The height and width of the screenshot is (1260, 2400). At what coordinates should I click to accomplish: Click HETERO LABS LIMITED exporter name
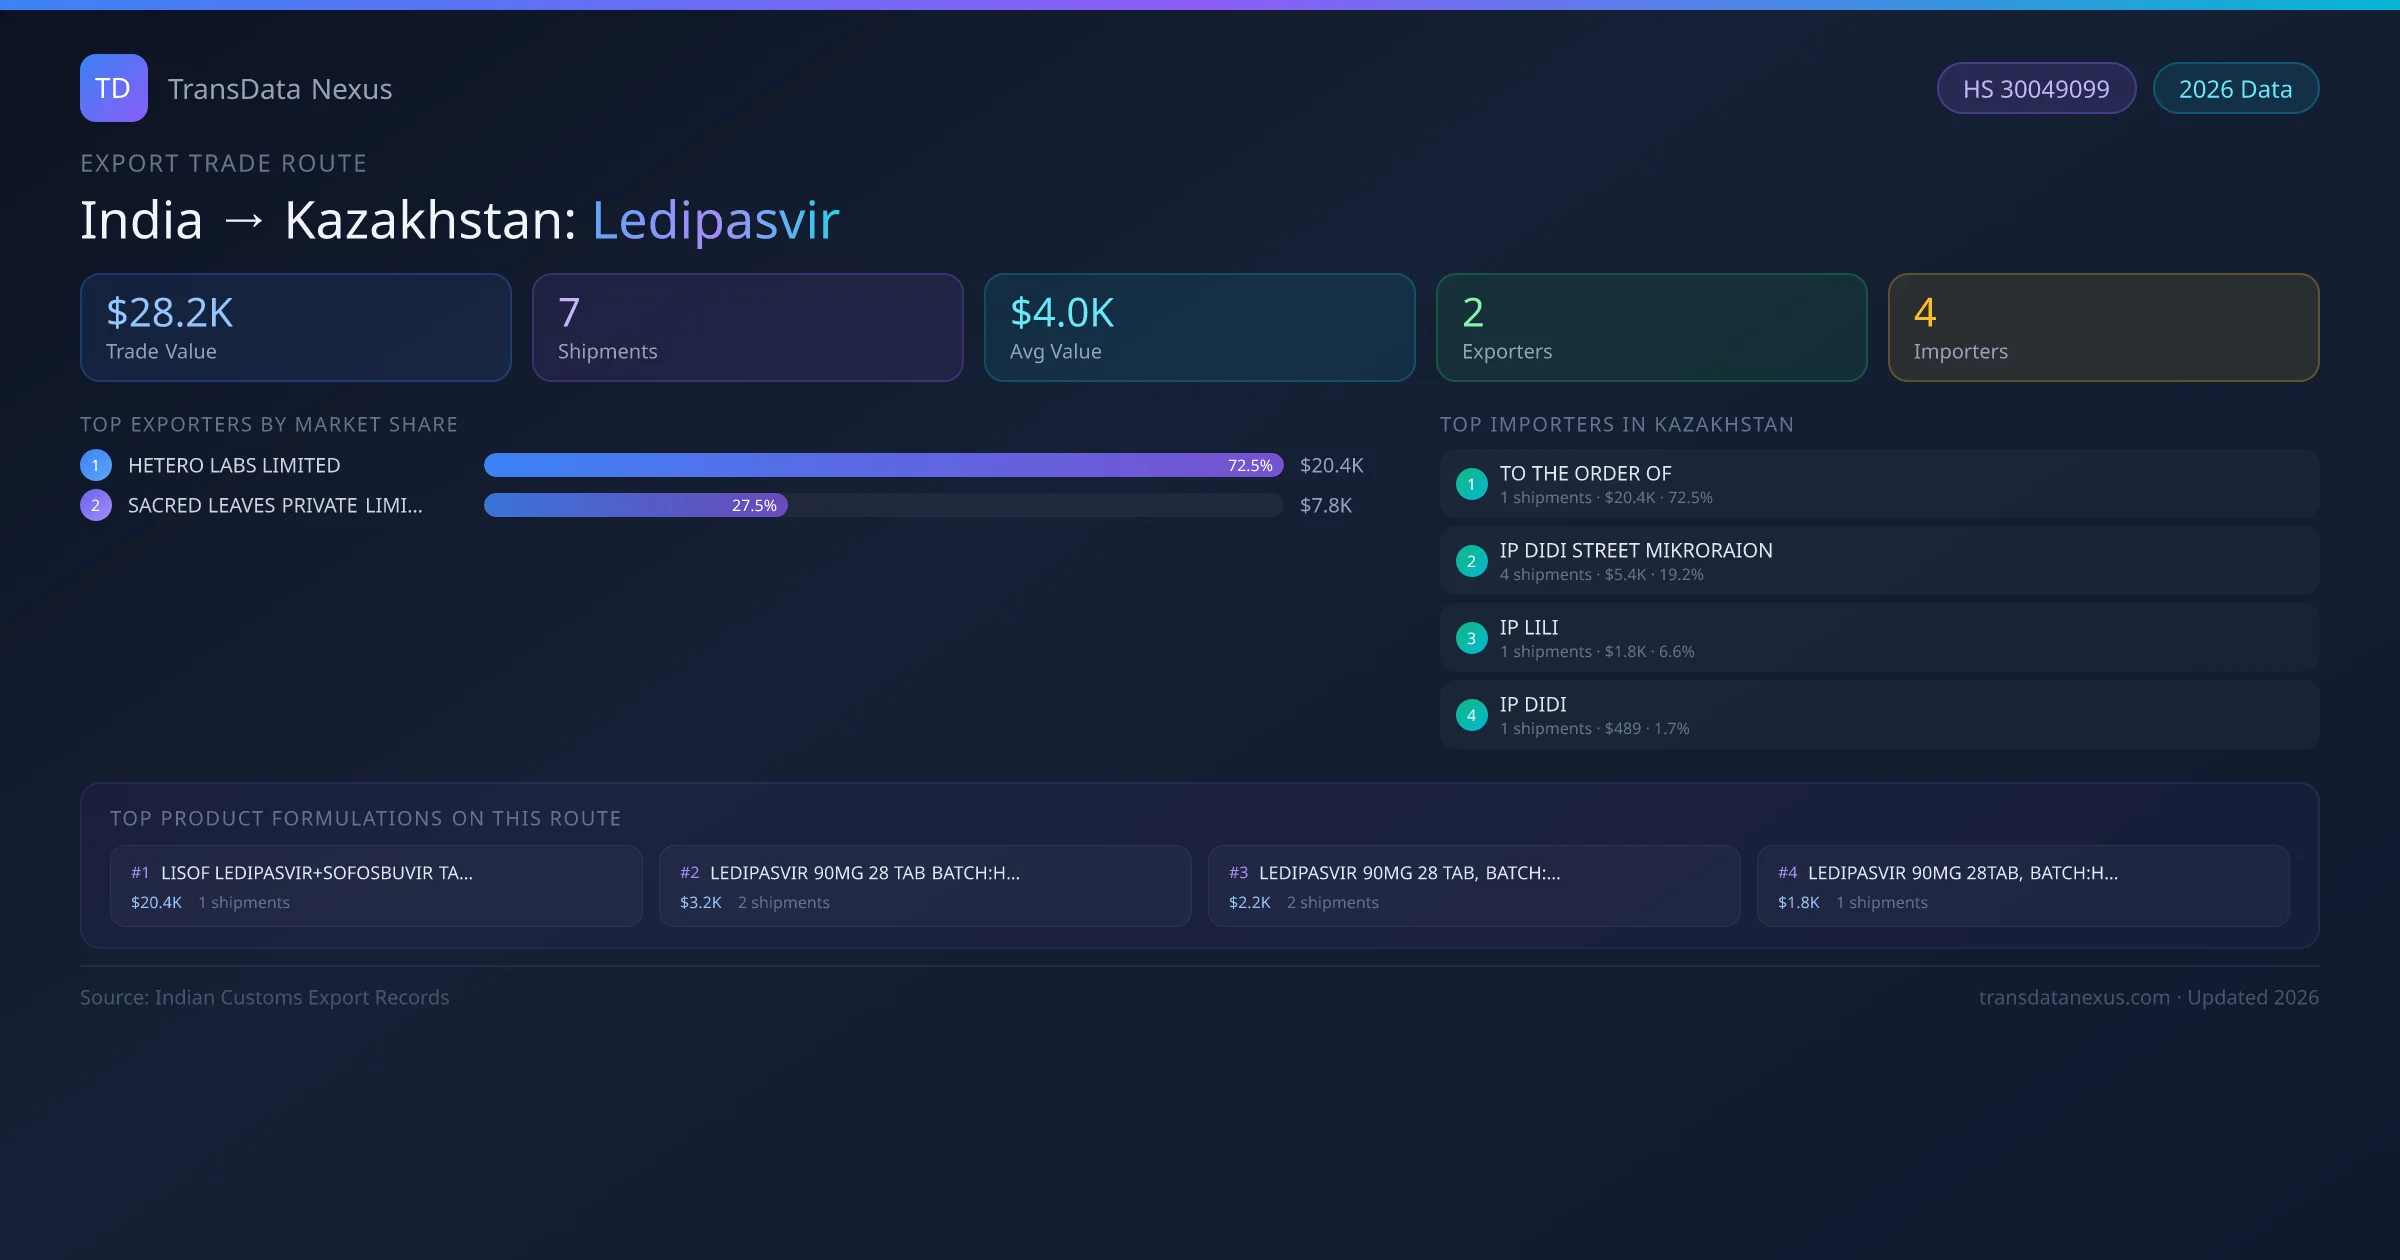coord(234,465)
